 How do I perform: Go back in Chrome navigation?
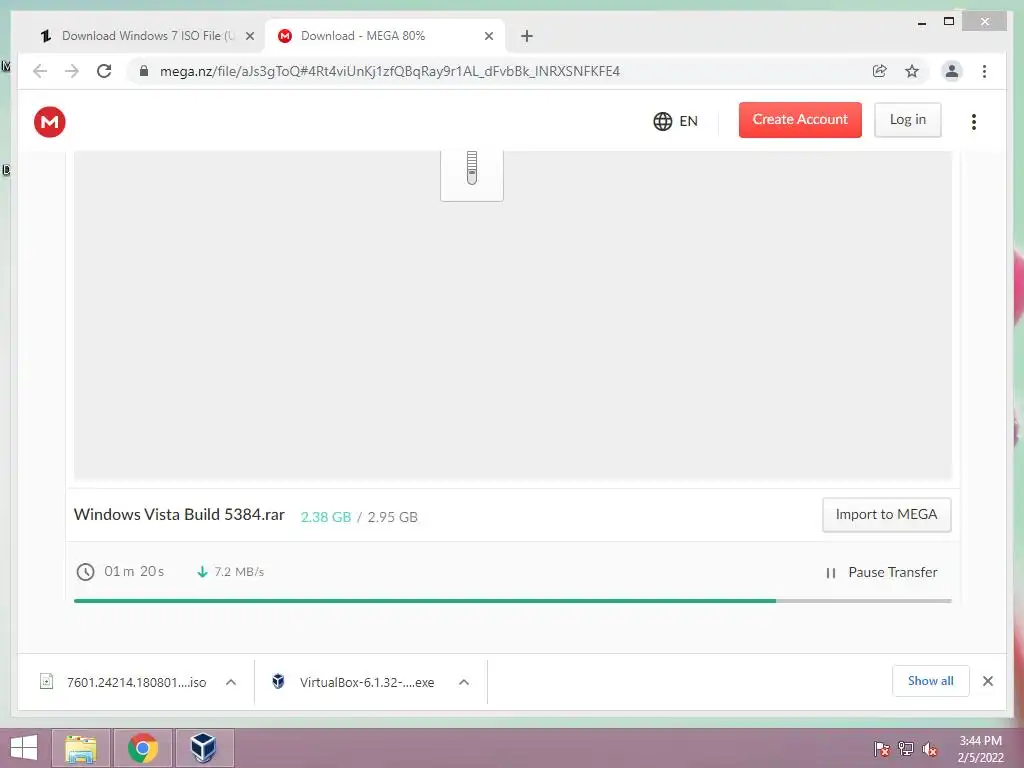click(x=40, y=71)
